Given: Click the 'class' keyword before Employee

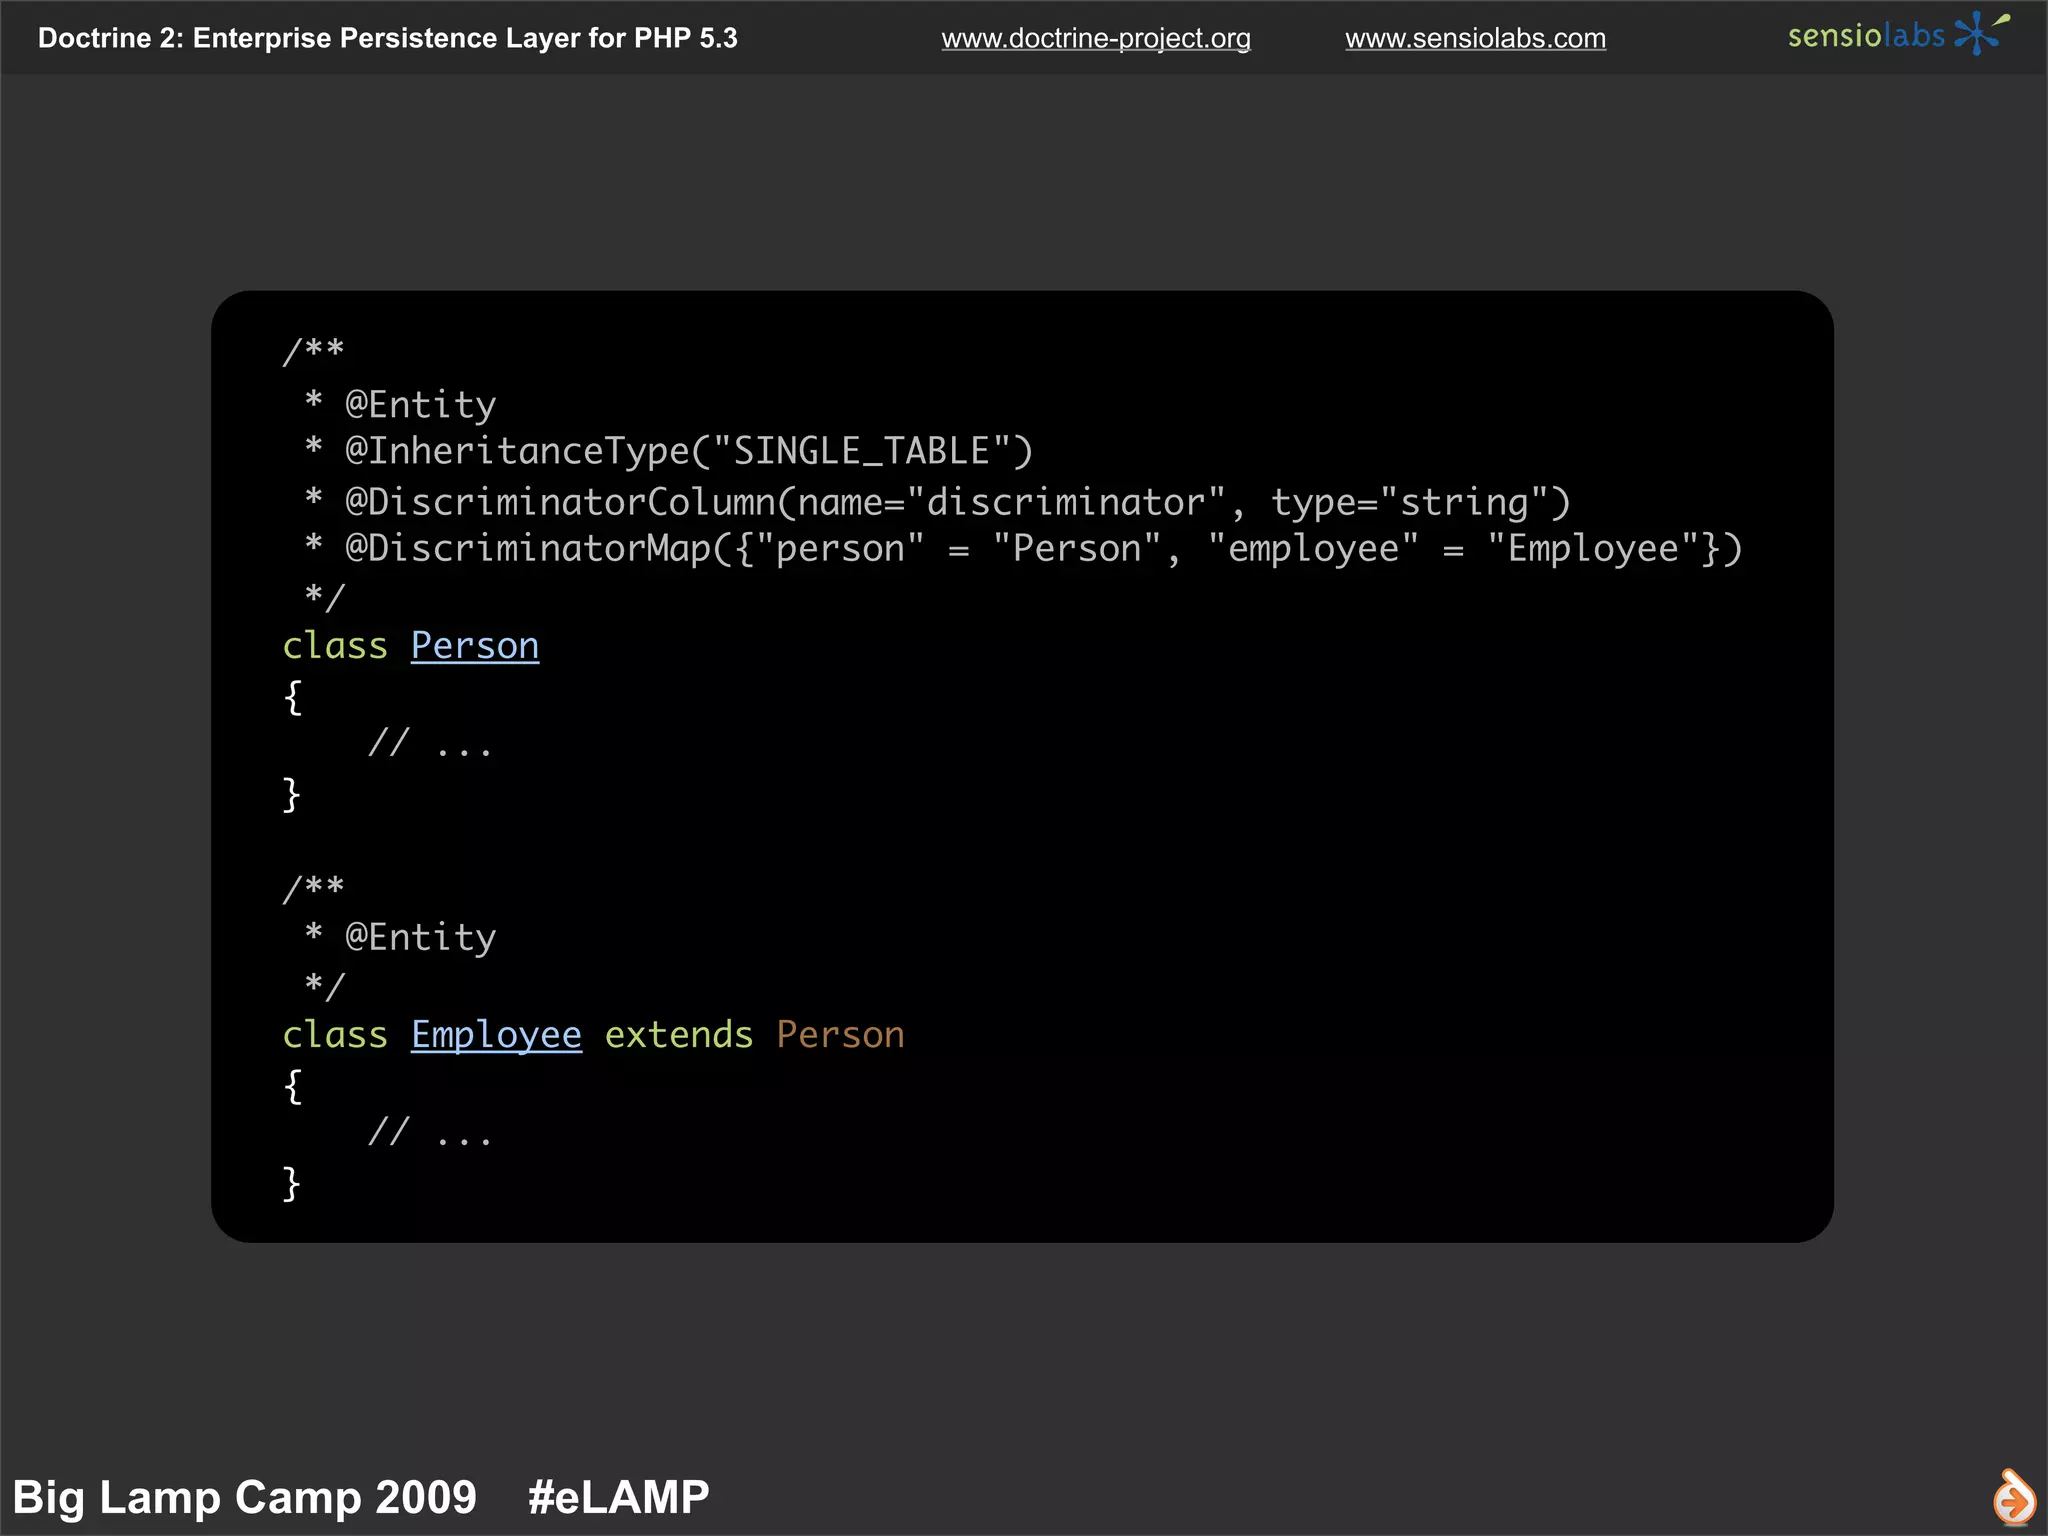Looking at the screenshot, I should point(335,1035).
